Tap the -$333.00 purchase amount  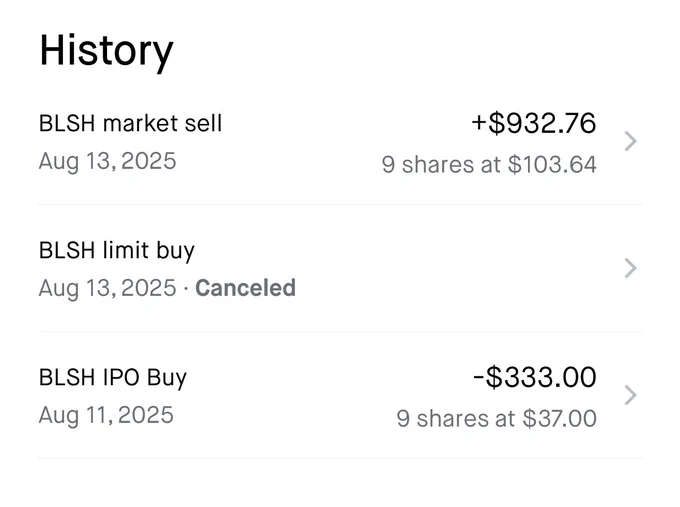(535, 377)
